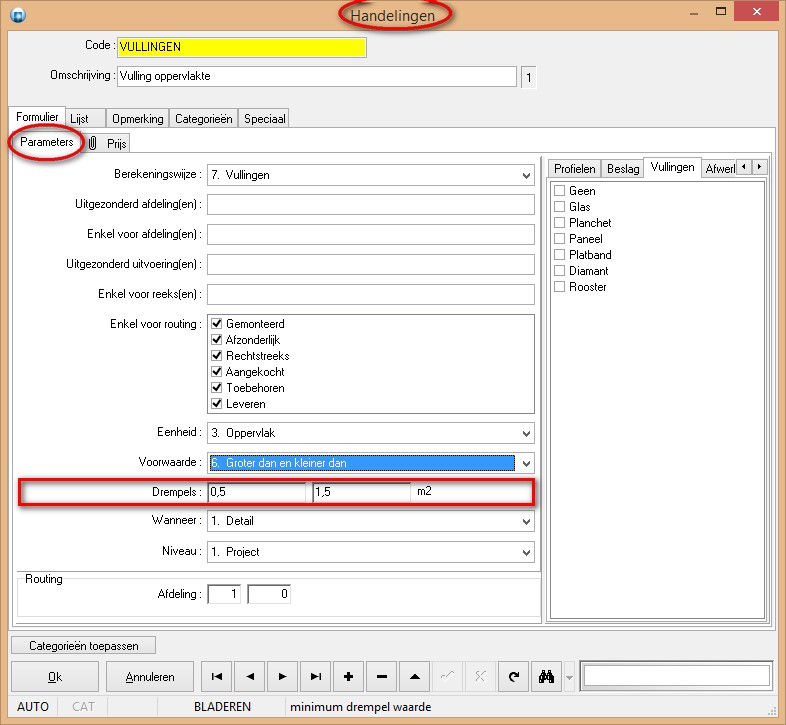Switch to the Formulier tab
Image resolution: width=786 pixels, height=725 pixels.
pos(37,117)
